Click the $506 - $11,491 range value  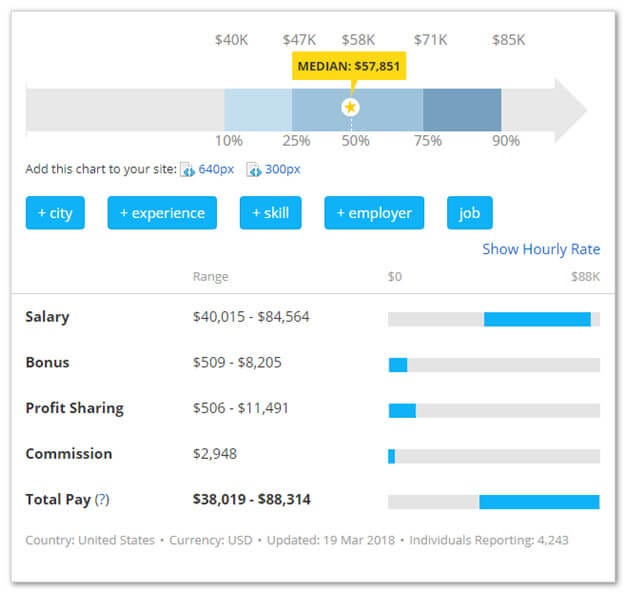pos(241,408)
